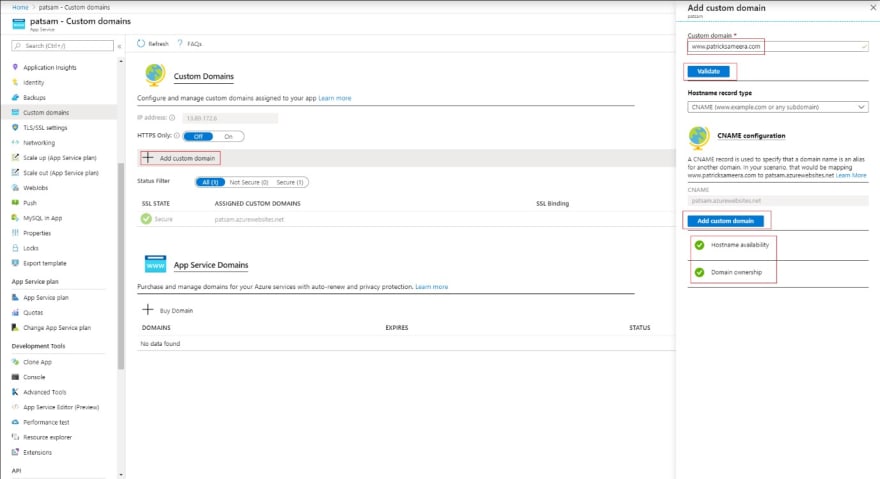Open Extensions in the sidebar
Screen dimensions: 880x479
pos(37,453)
